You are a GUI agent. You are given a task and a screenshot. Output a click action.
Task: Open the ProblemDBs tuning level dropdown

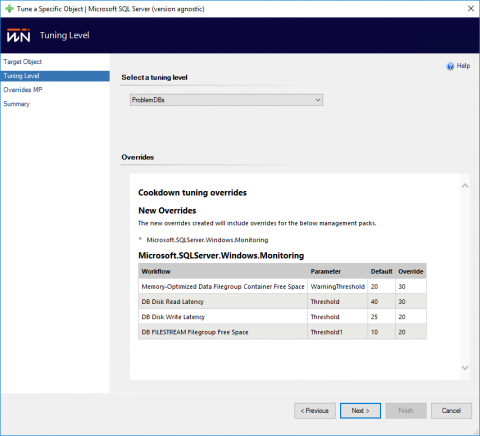[226, 100]
